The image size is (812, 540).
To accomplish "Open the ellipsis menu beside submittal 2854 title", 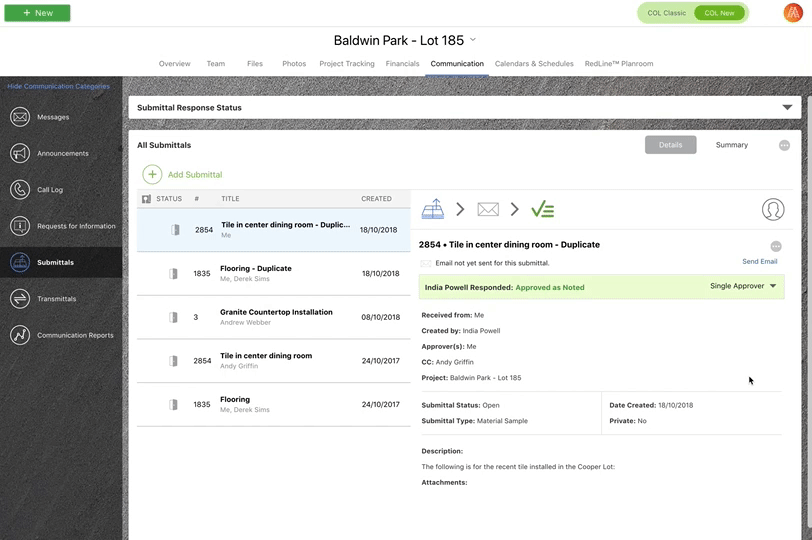I will (x=776, y=246).
